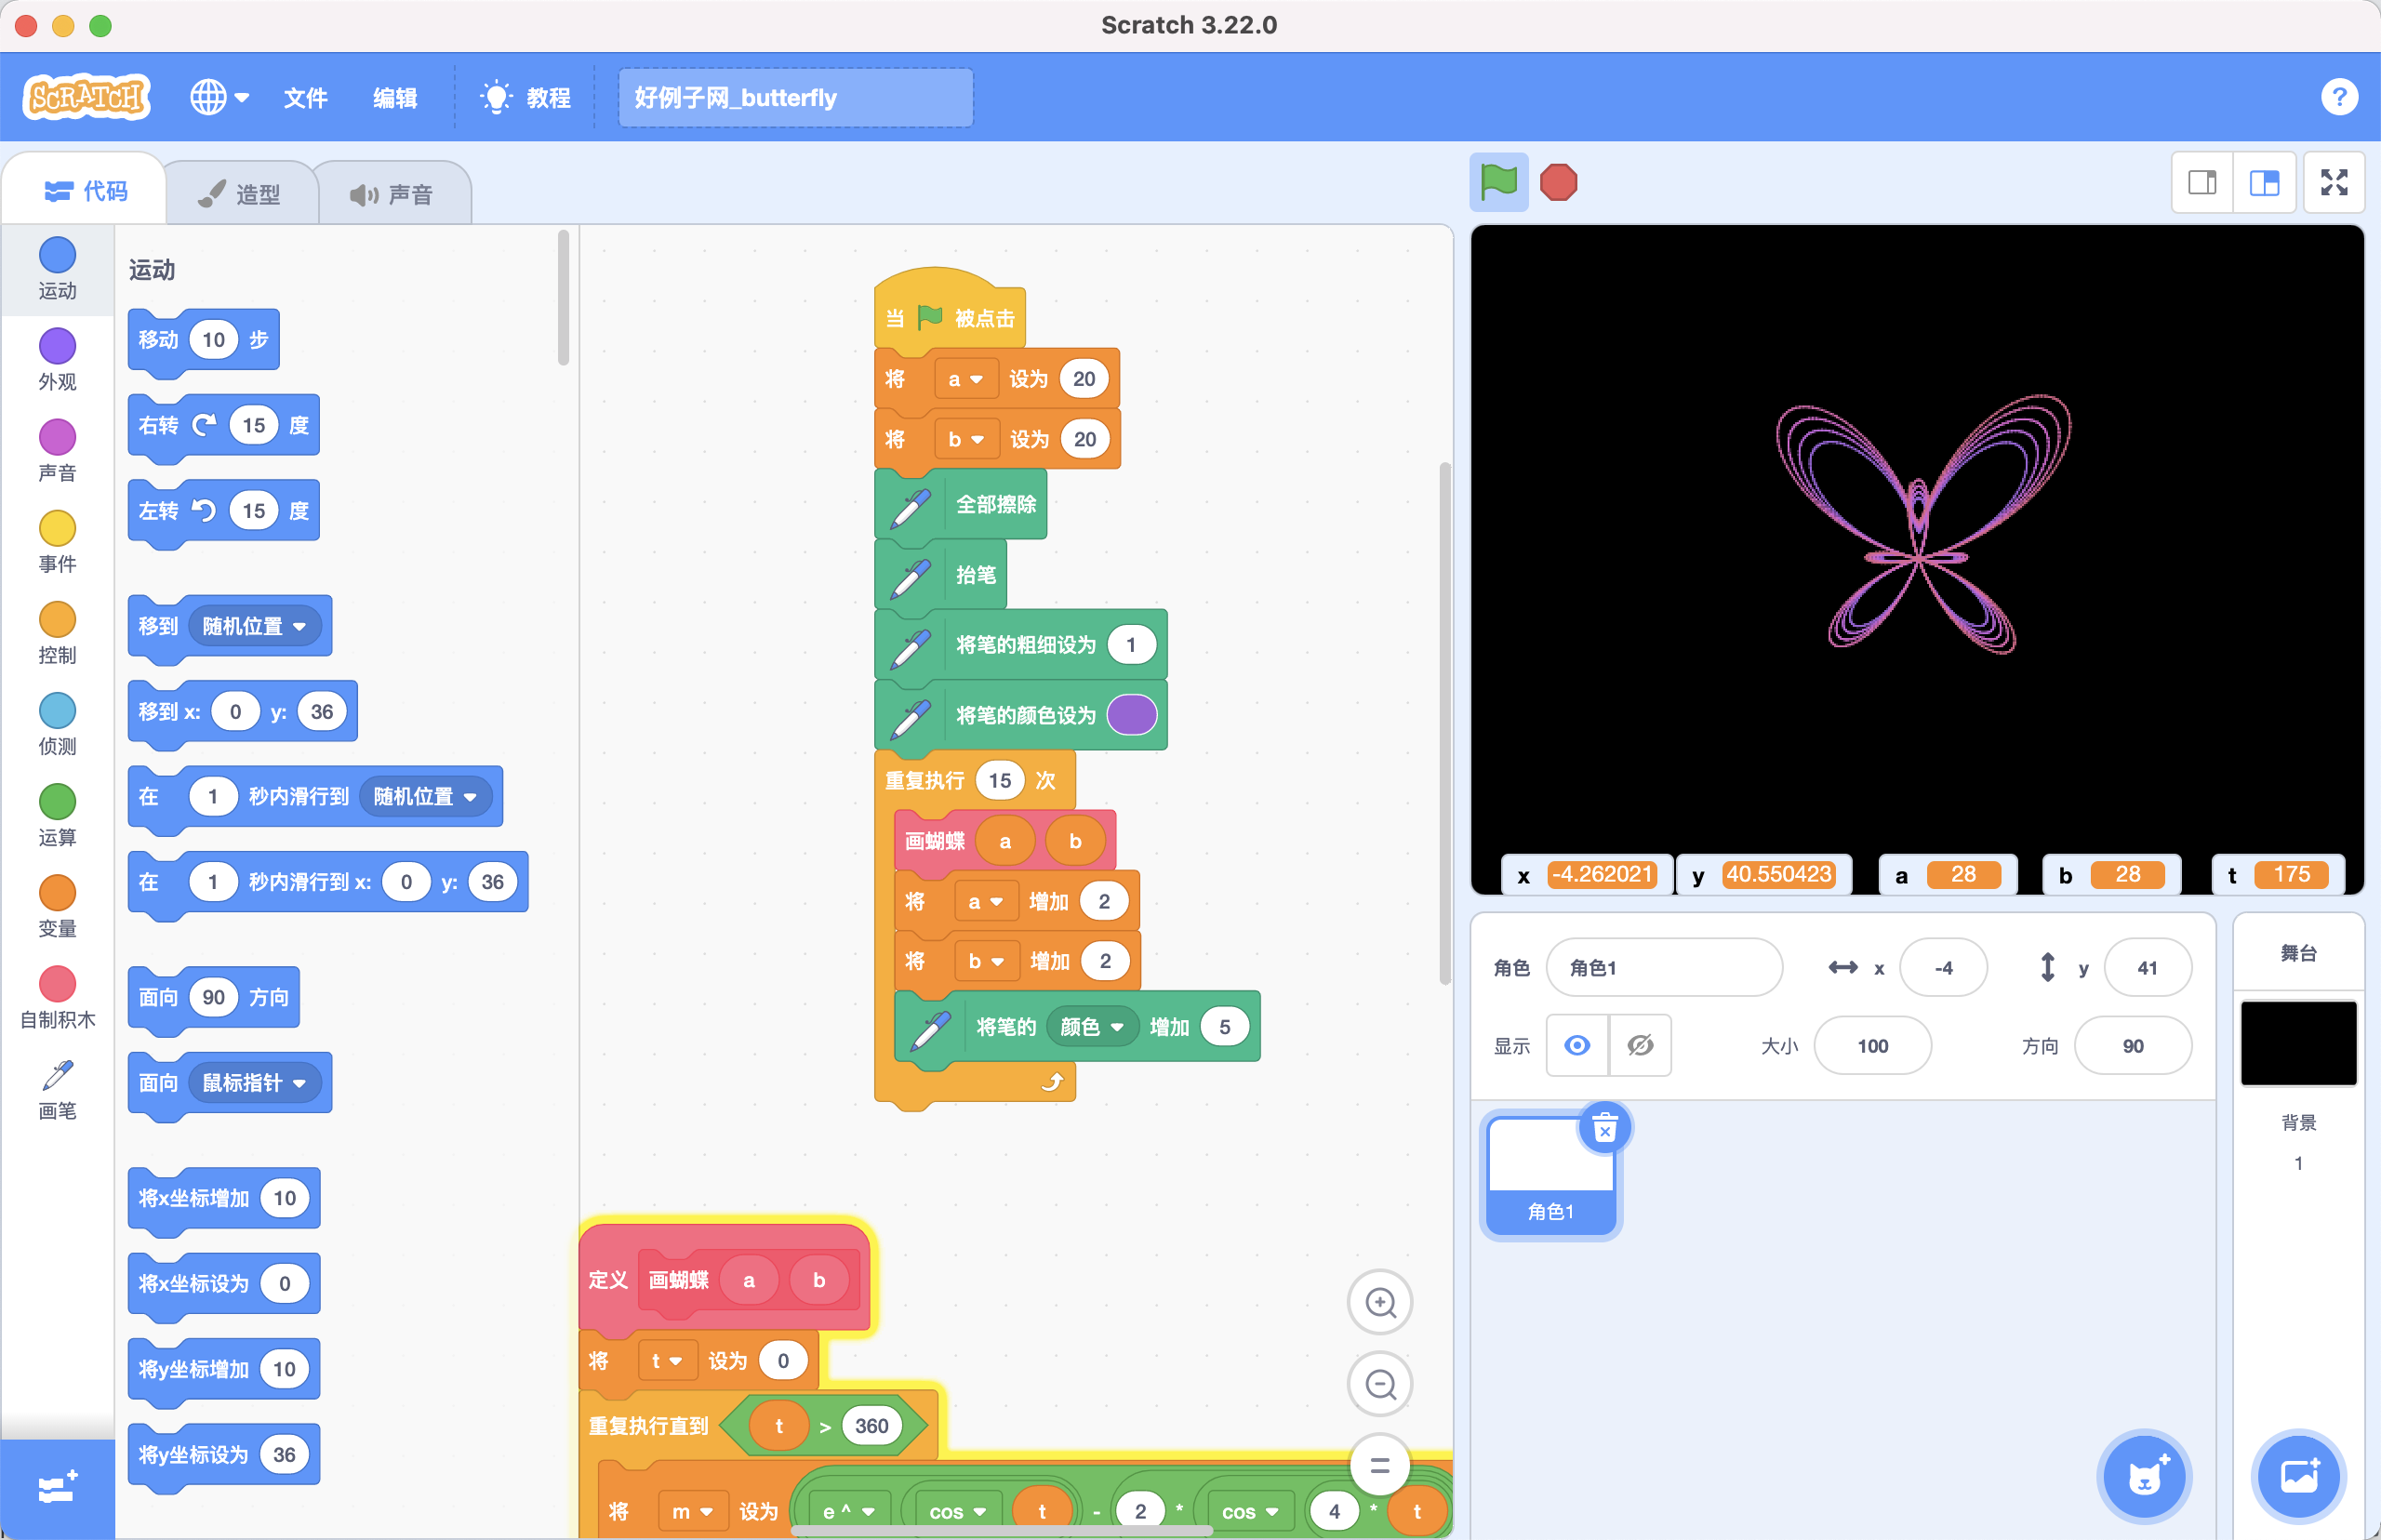This screenshot has height=1540, width=2381.
Task: Select the 画笔 extension category
Action: click(x=57, y=1088)
